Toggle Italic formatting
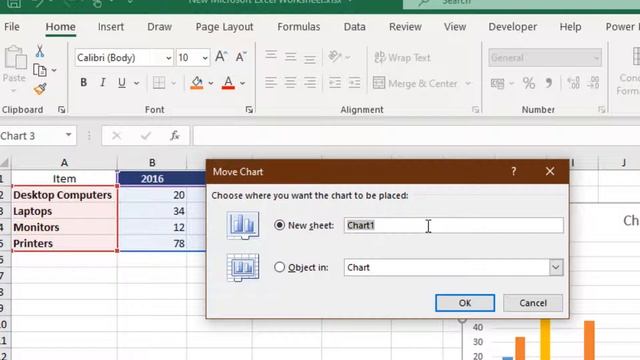The width and height of the screenshot is (640, 360). pos(102,83)
